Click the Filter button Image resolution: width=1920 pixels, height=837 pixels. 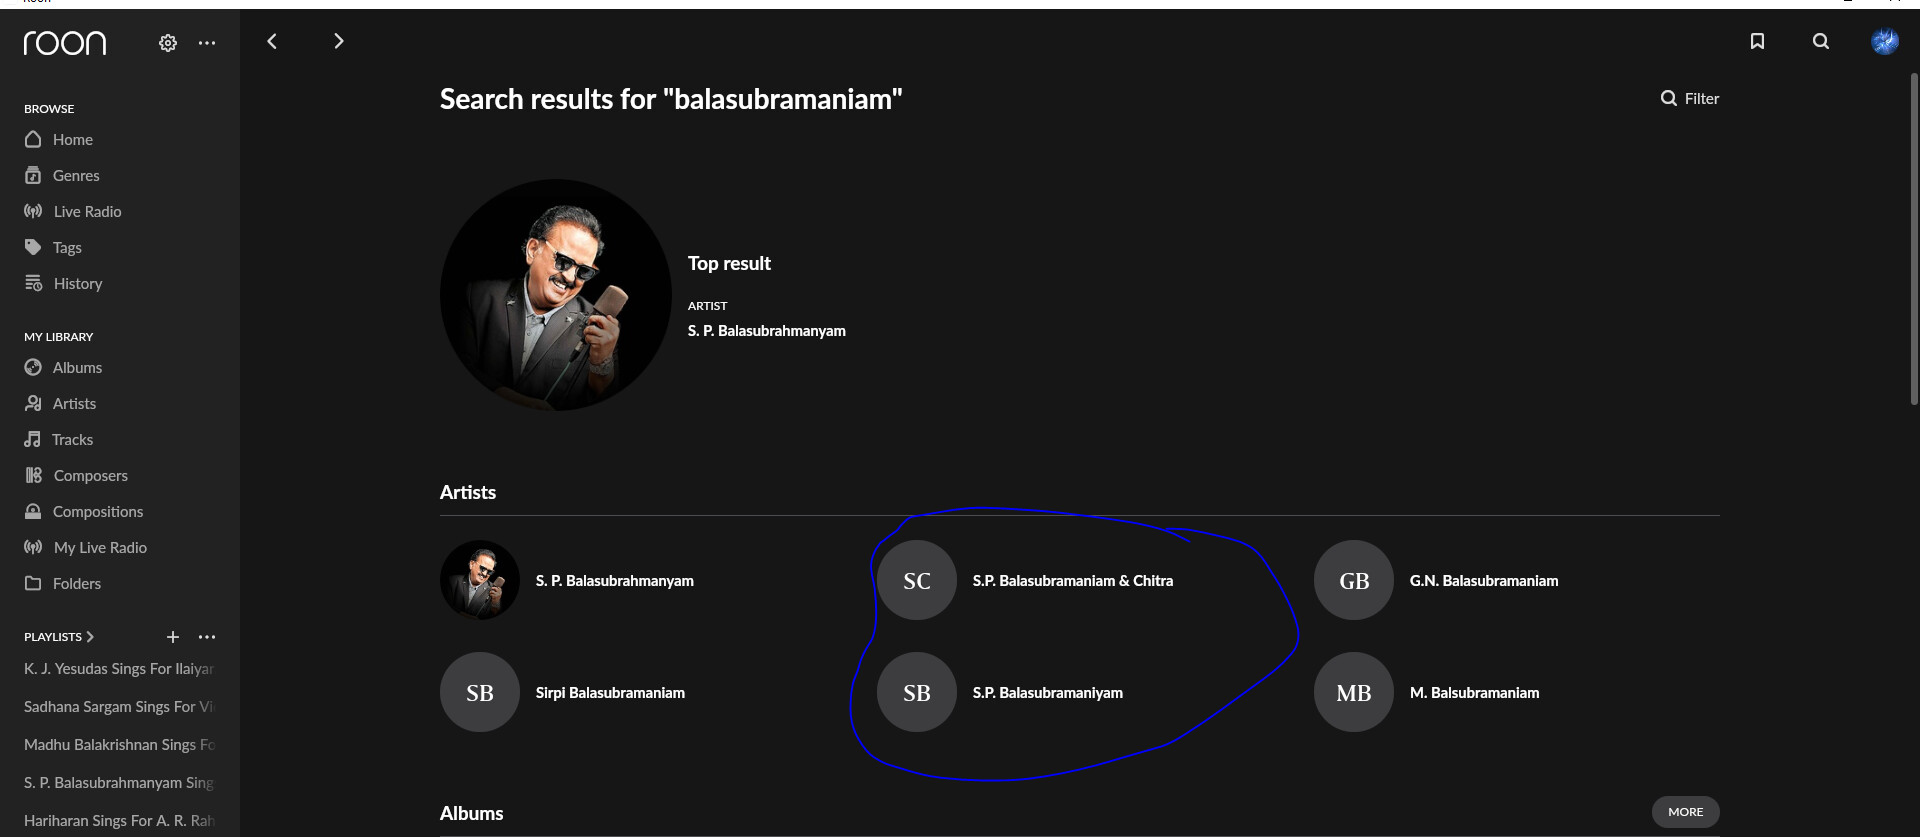(1690, 98)
